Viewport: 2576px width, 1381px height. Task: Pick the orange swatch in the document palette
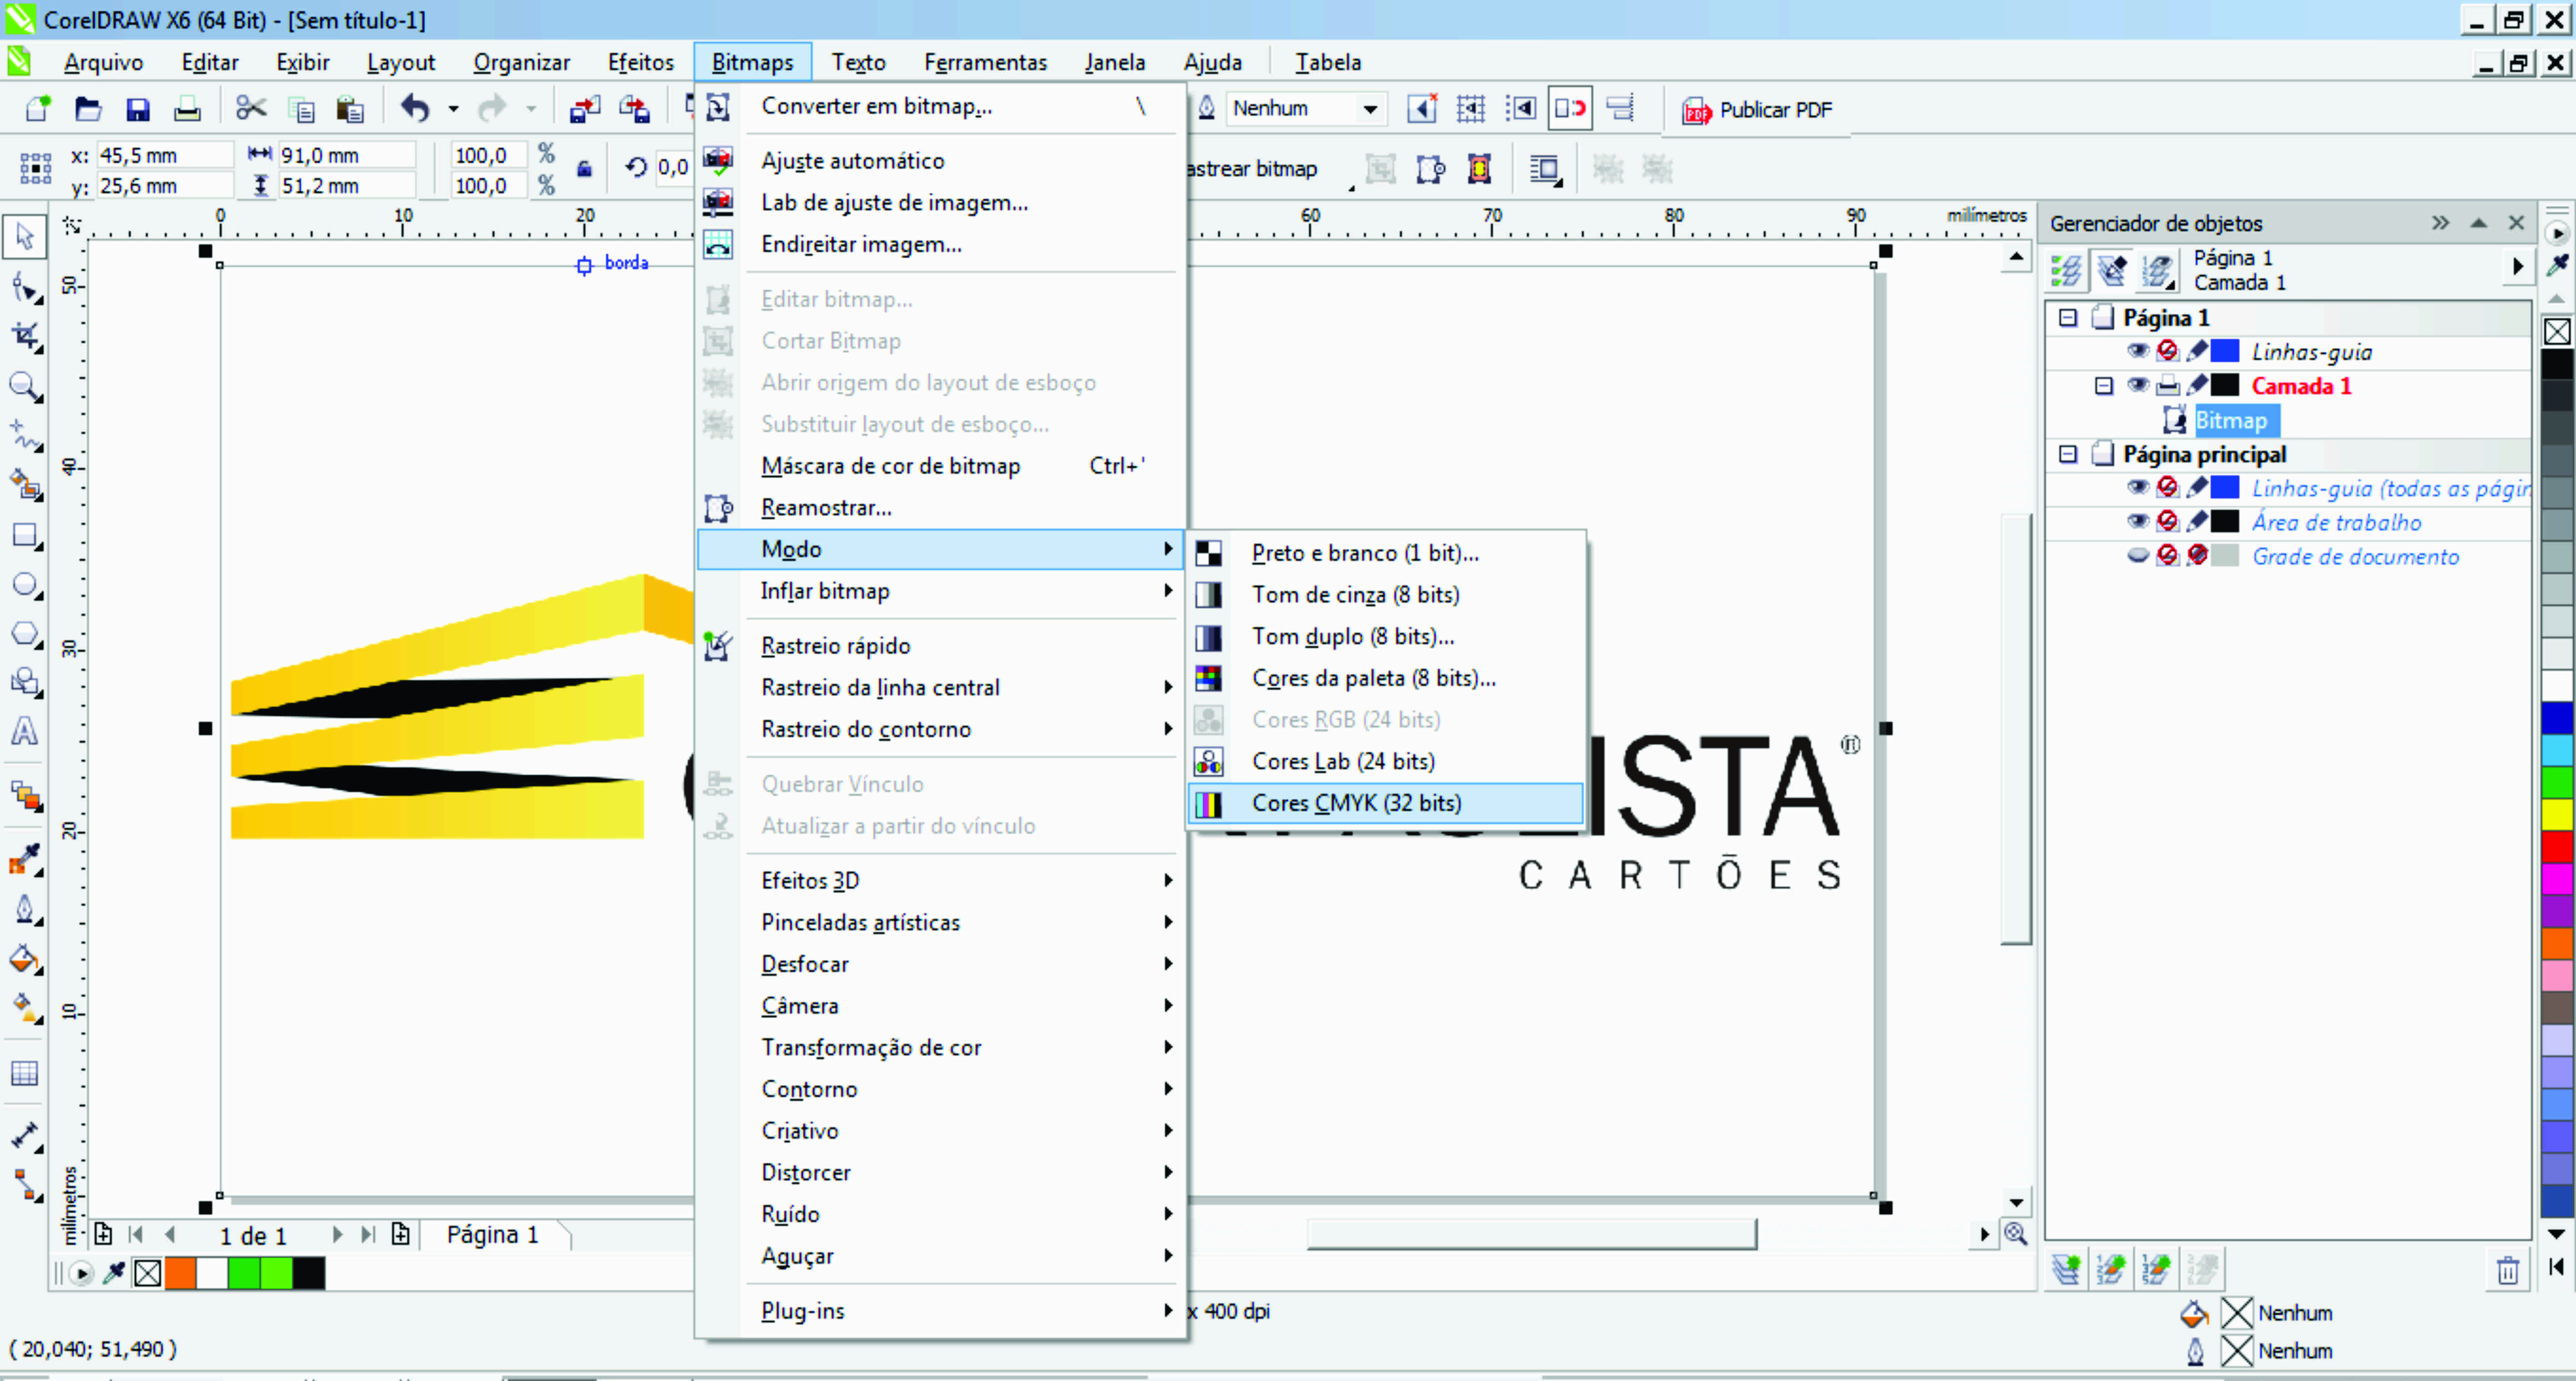[180, 1273]
